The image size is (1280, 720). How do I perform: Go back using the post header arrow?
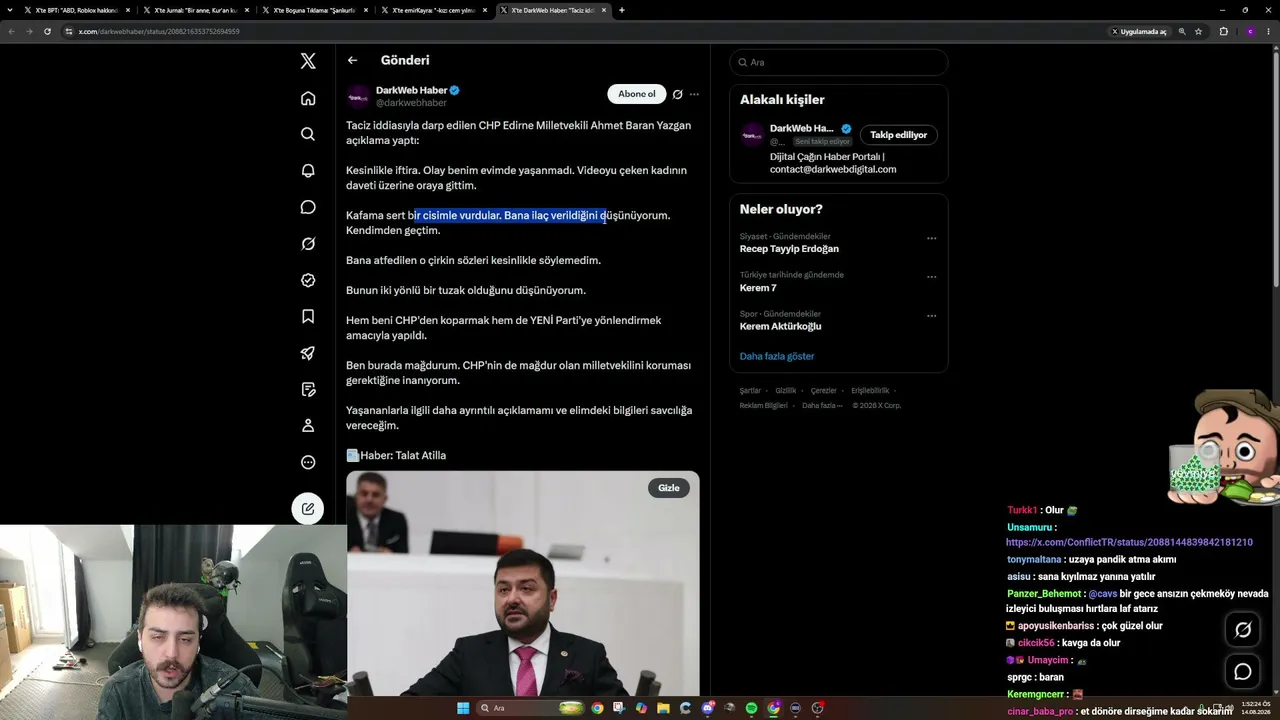point(352,61)
